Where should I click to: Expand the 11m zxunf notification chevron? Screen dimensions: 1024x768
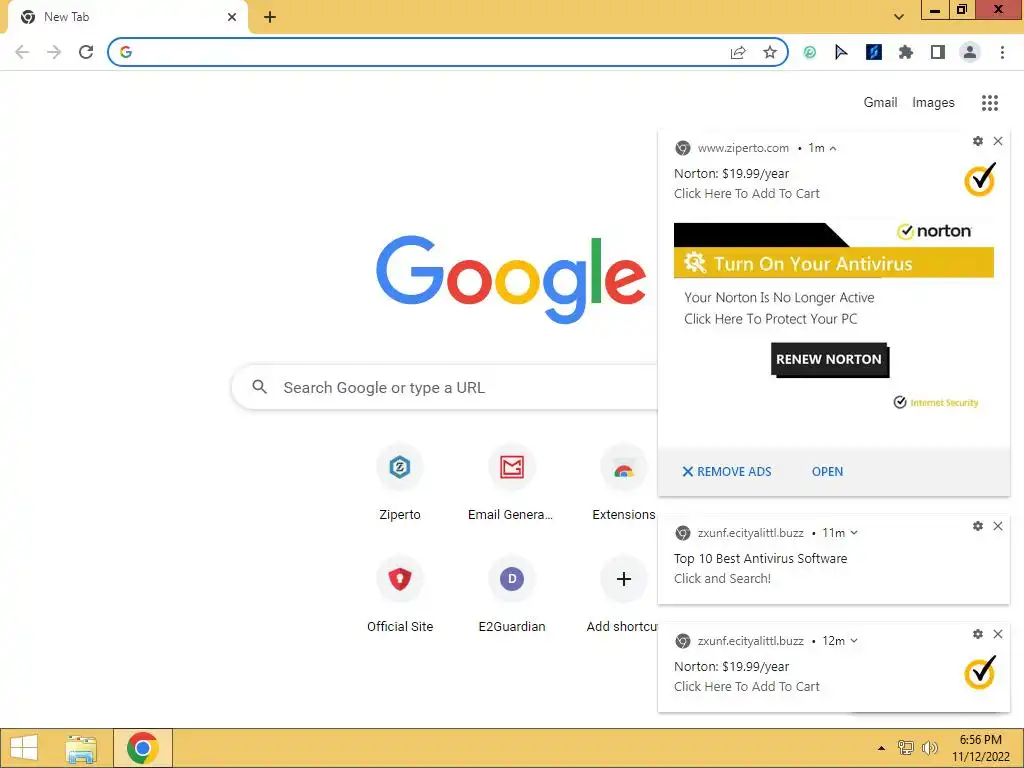[x=854, y=533]
